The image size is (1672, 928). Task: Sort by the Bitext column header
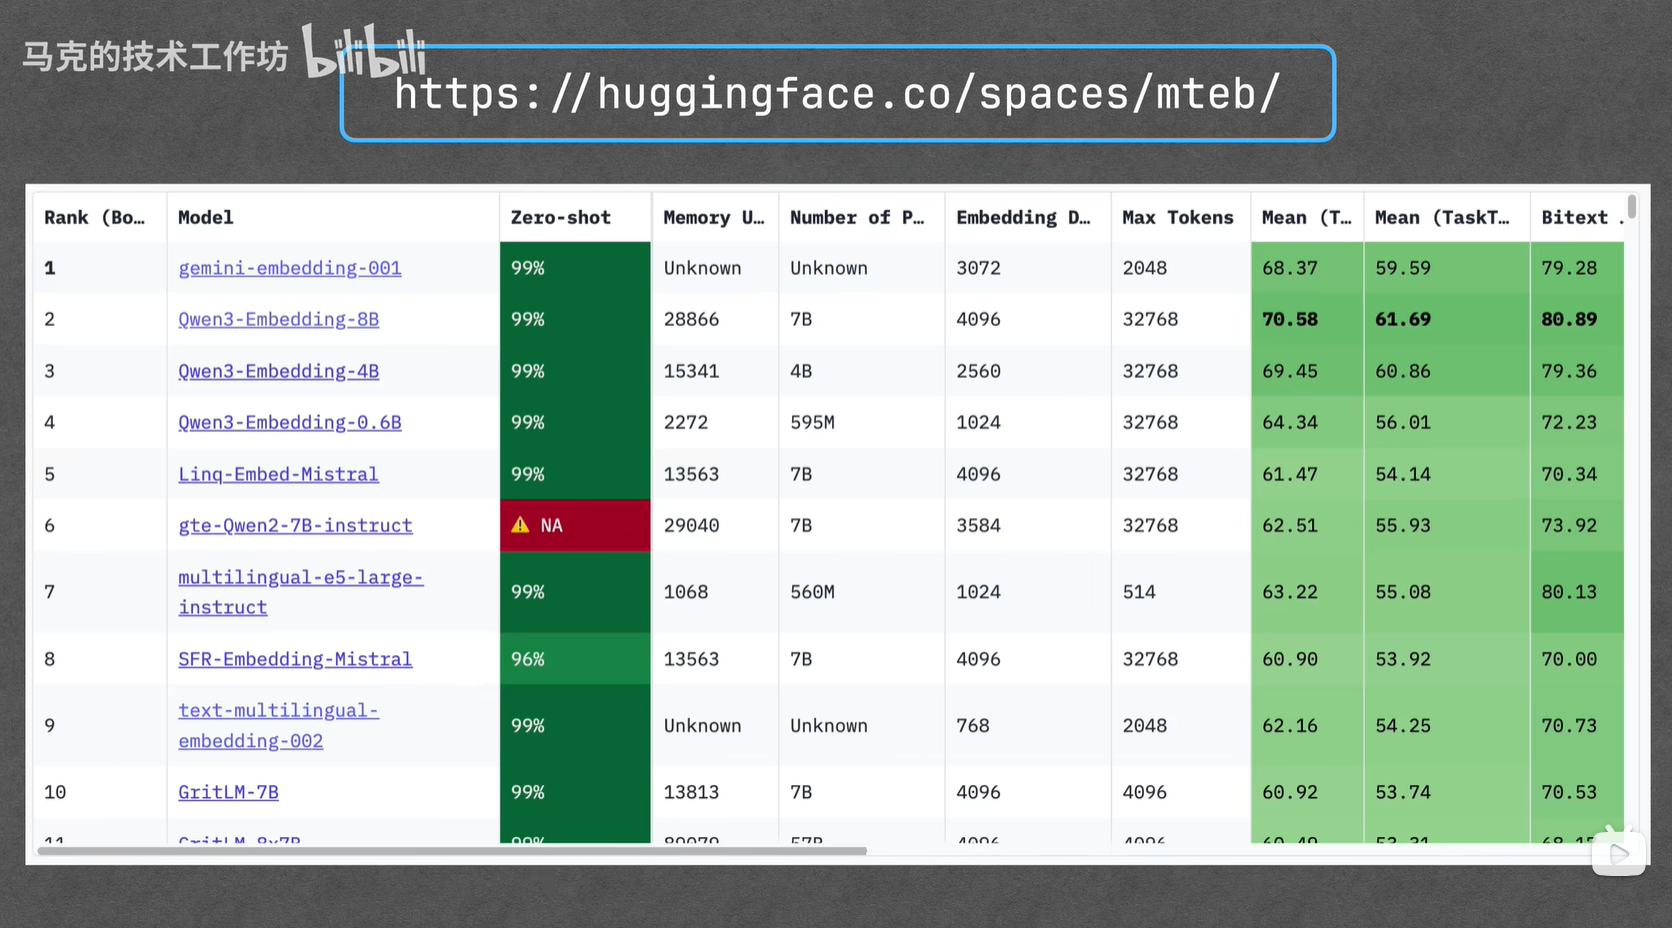pyautogui.click(x=1575, y=217)
